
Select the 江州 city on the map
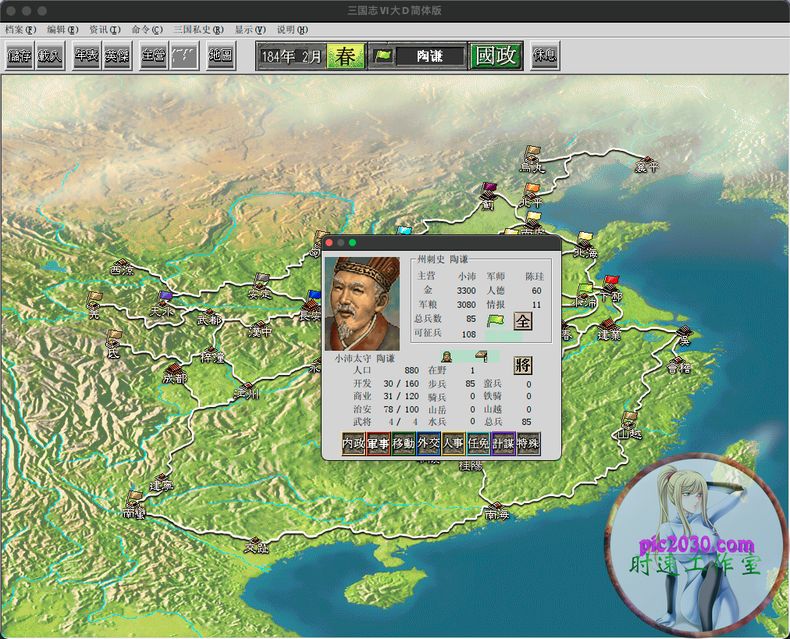pos(247,391)
